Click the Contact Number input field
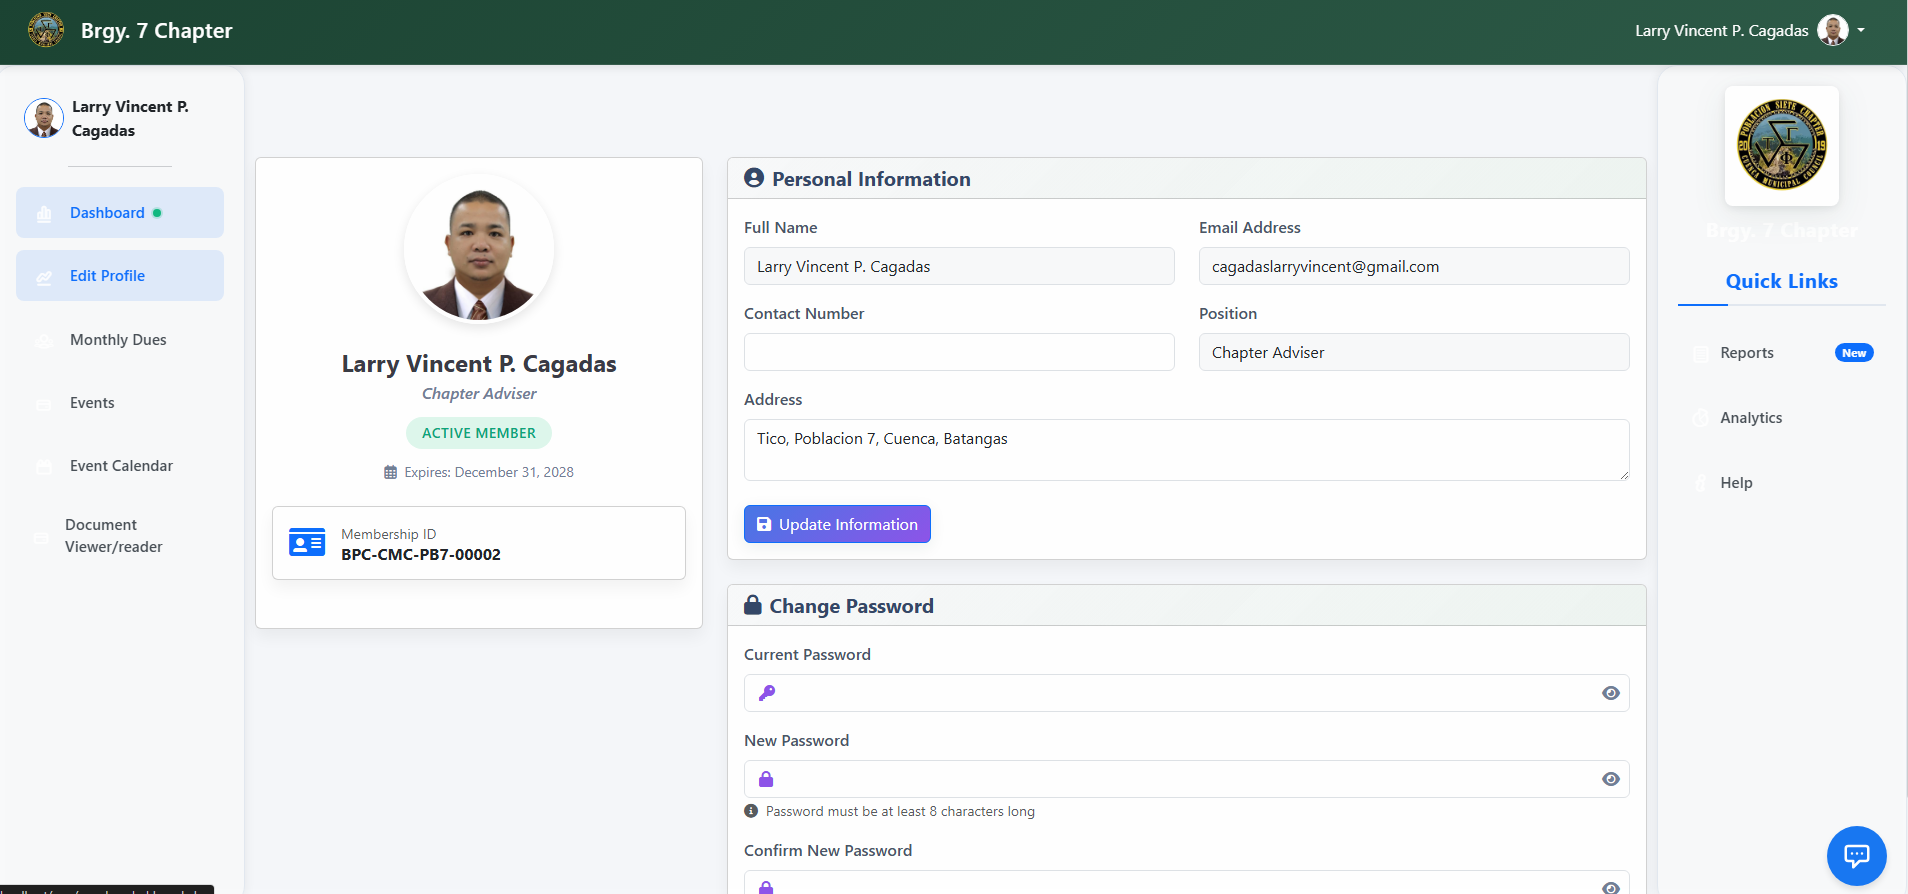 tap(958, 352)
